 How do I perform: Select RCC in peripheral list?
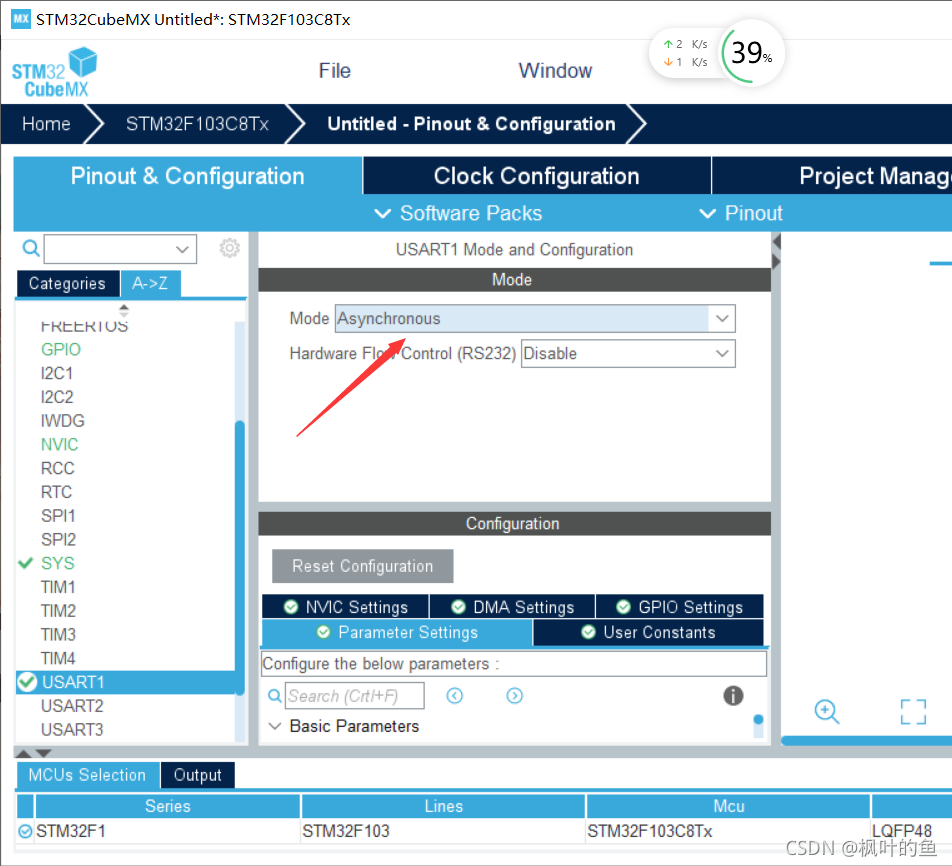[x=57, y=468]
